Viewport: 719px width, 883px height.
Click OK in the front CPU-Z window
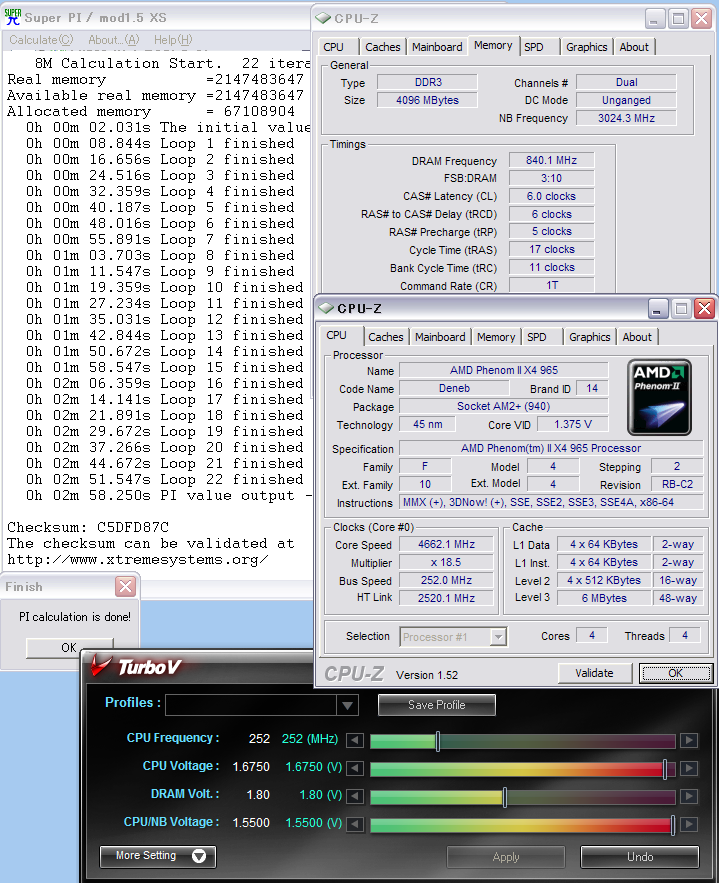676,673
